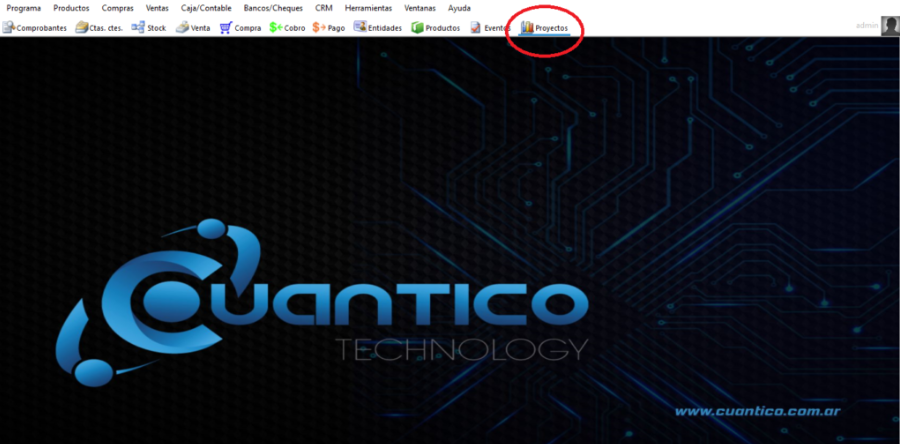900x444 pixels.
Task: Open Ctas. ctes. accounts icon
Action: point(82,28)
